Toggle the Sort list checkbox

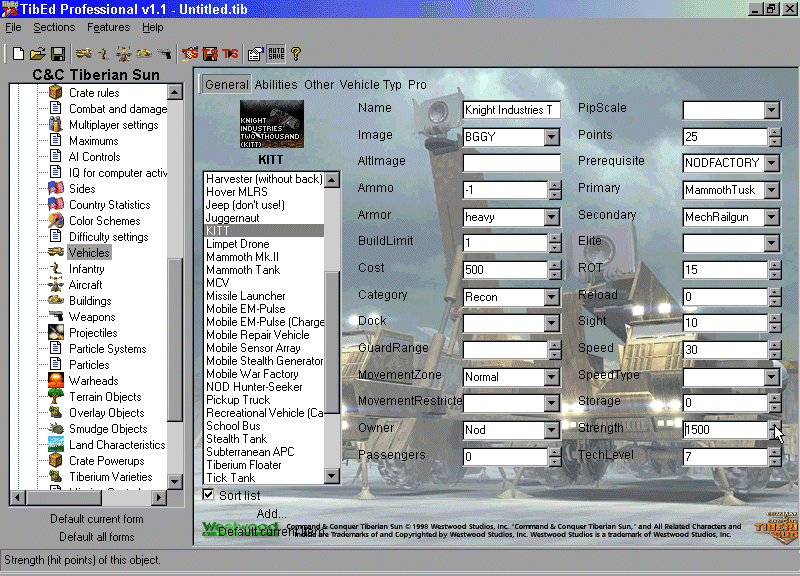click(x=208, y=494)
